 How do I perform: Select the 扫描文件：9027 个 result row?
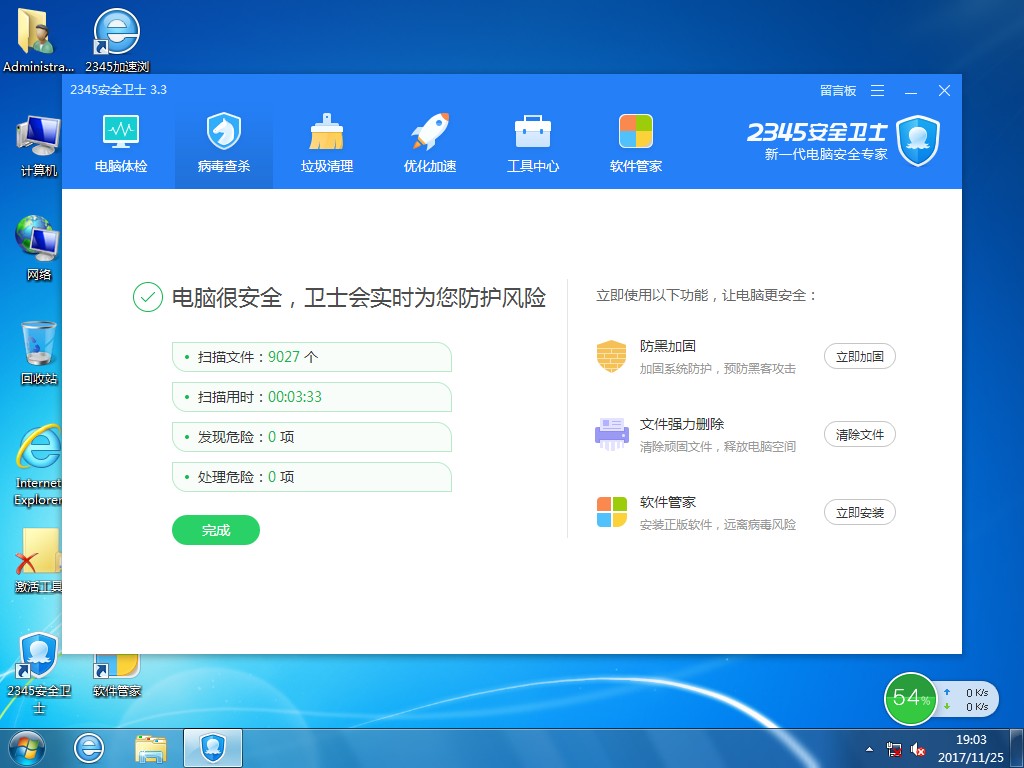pyautogui.click(x=312, y=357)
